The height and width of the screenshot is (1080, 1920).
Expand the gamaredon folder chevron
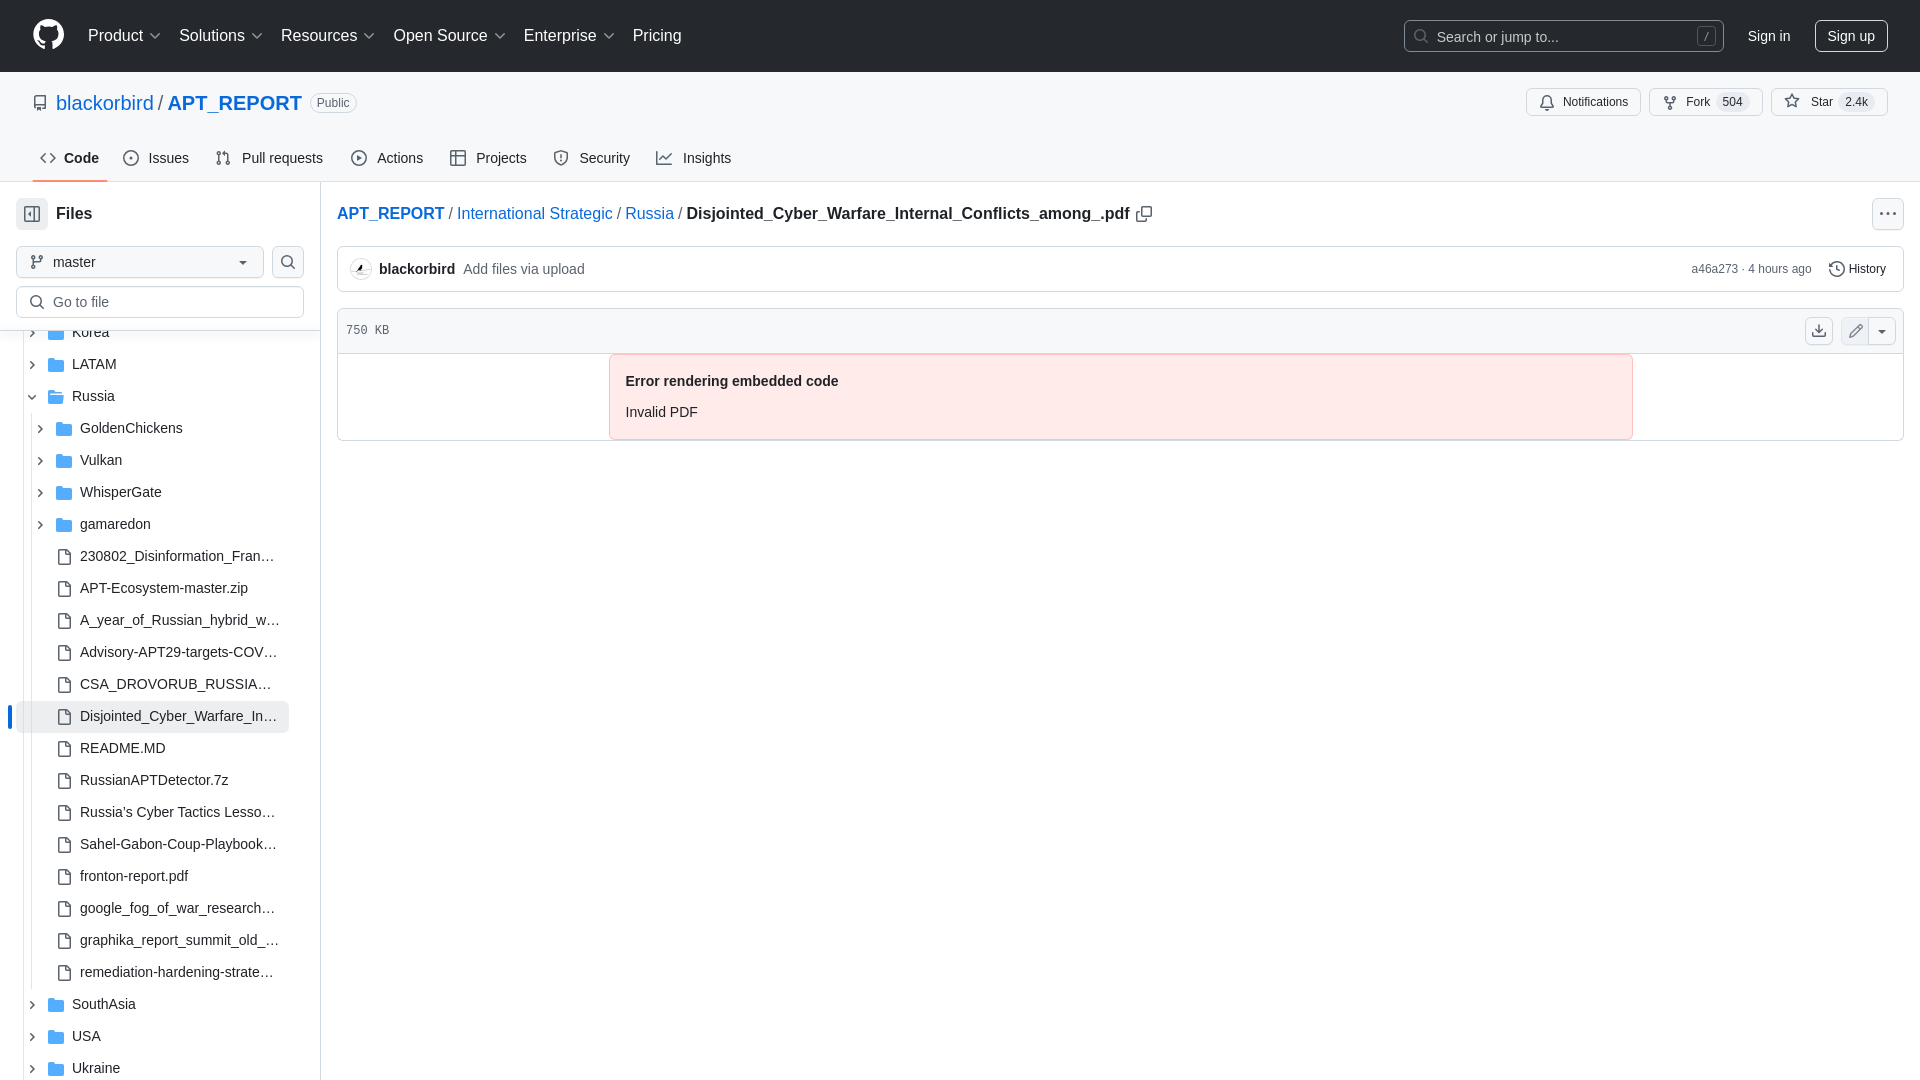(x=40, y=525)
